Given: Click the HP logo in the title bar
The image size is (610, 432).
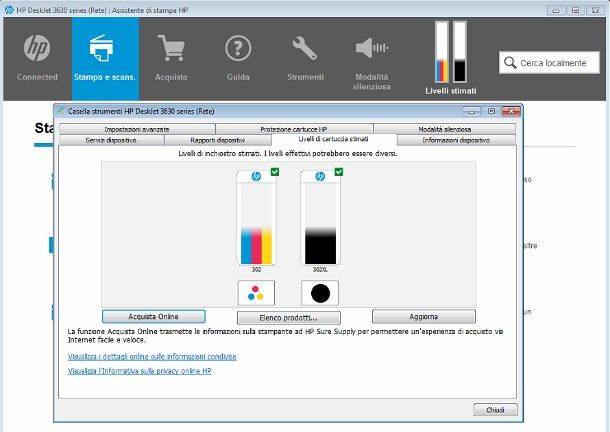Looking at the screenshot, I should point(9,10).
